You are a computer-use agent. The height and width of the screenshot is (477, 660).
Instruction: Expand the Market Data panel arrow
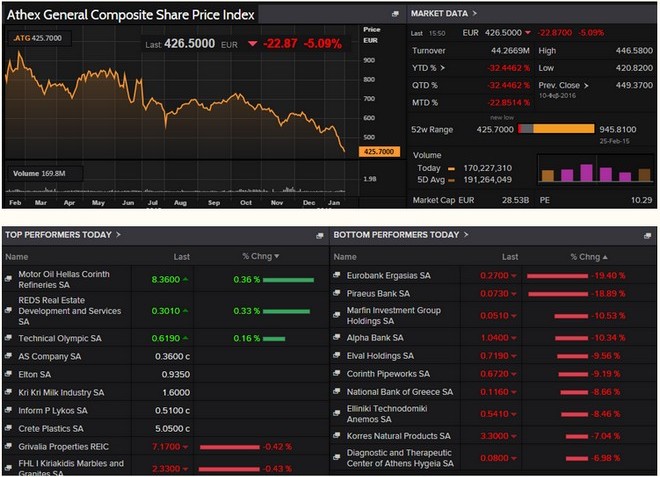pyautogui.click(x=474, y=13)
